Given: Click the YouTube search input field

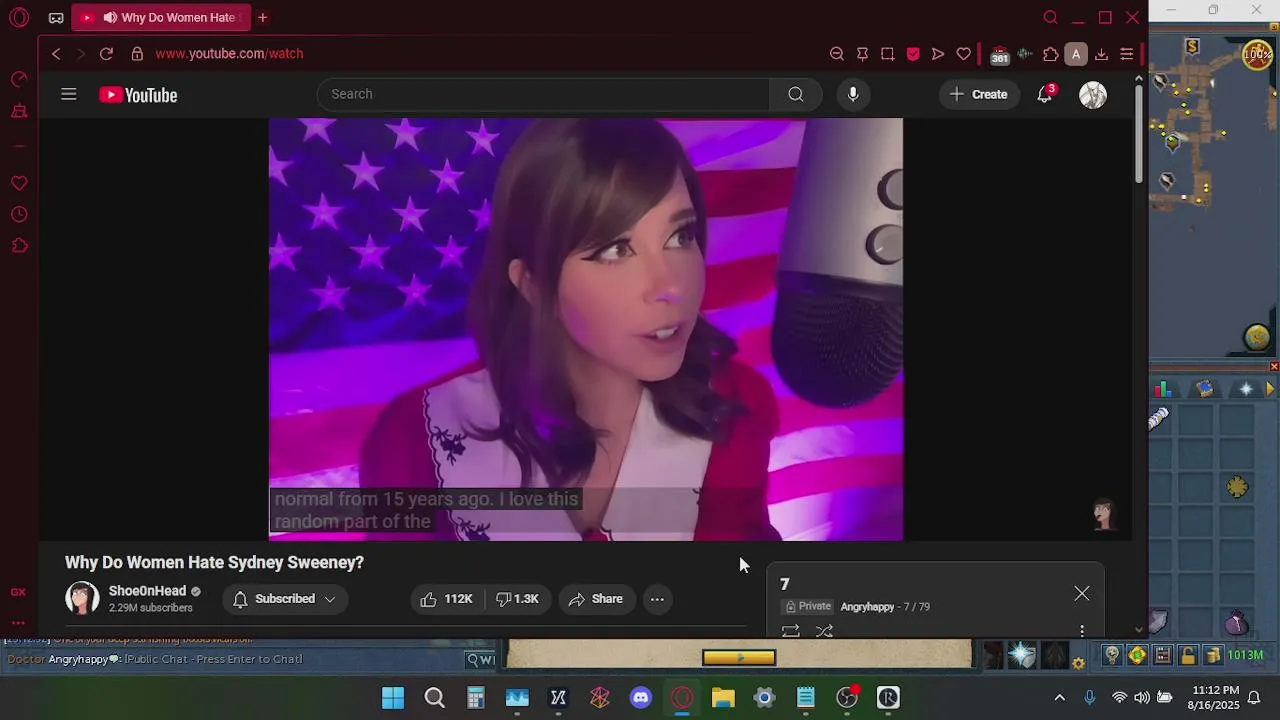Looking at the screenshot, I should coord(543,94).
